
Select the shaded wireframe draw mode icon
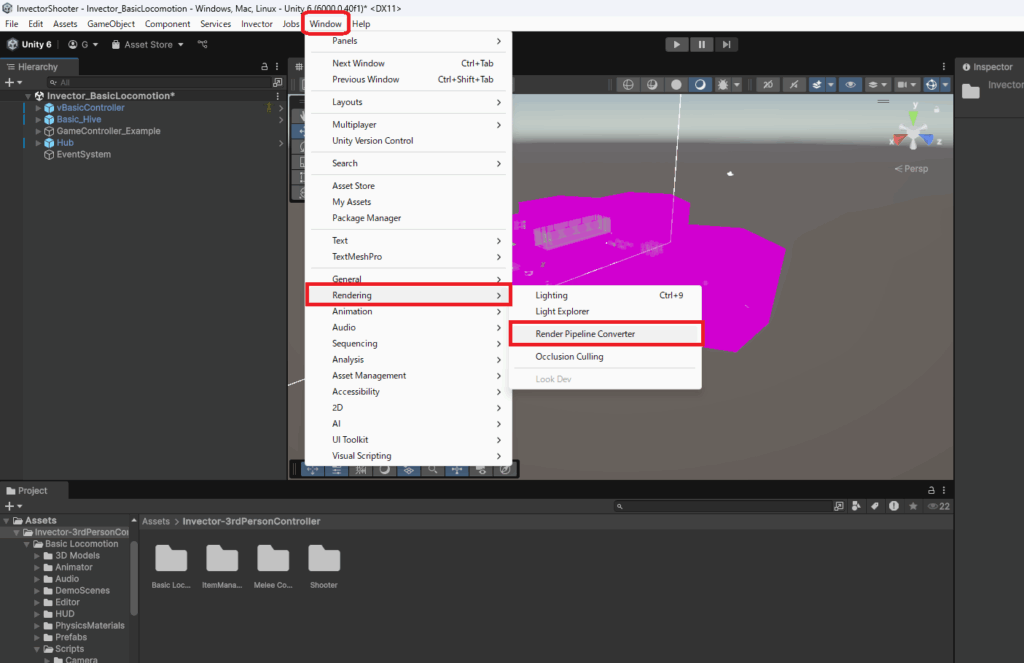(x=652, y=84)
